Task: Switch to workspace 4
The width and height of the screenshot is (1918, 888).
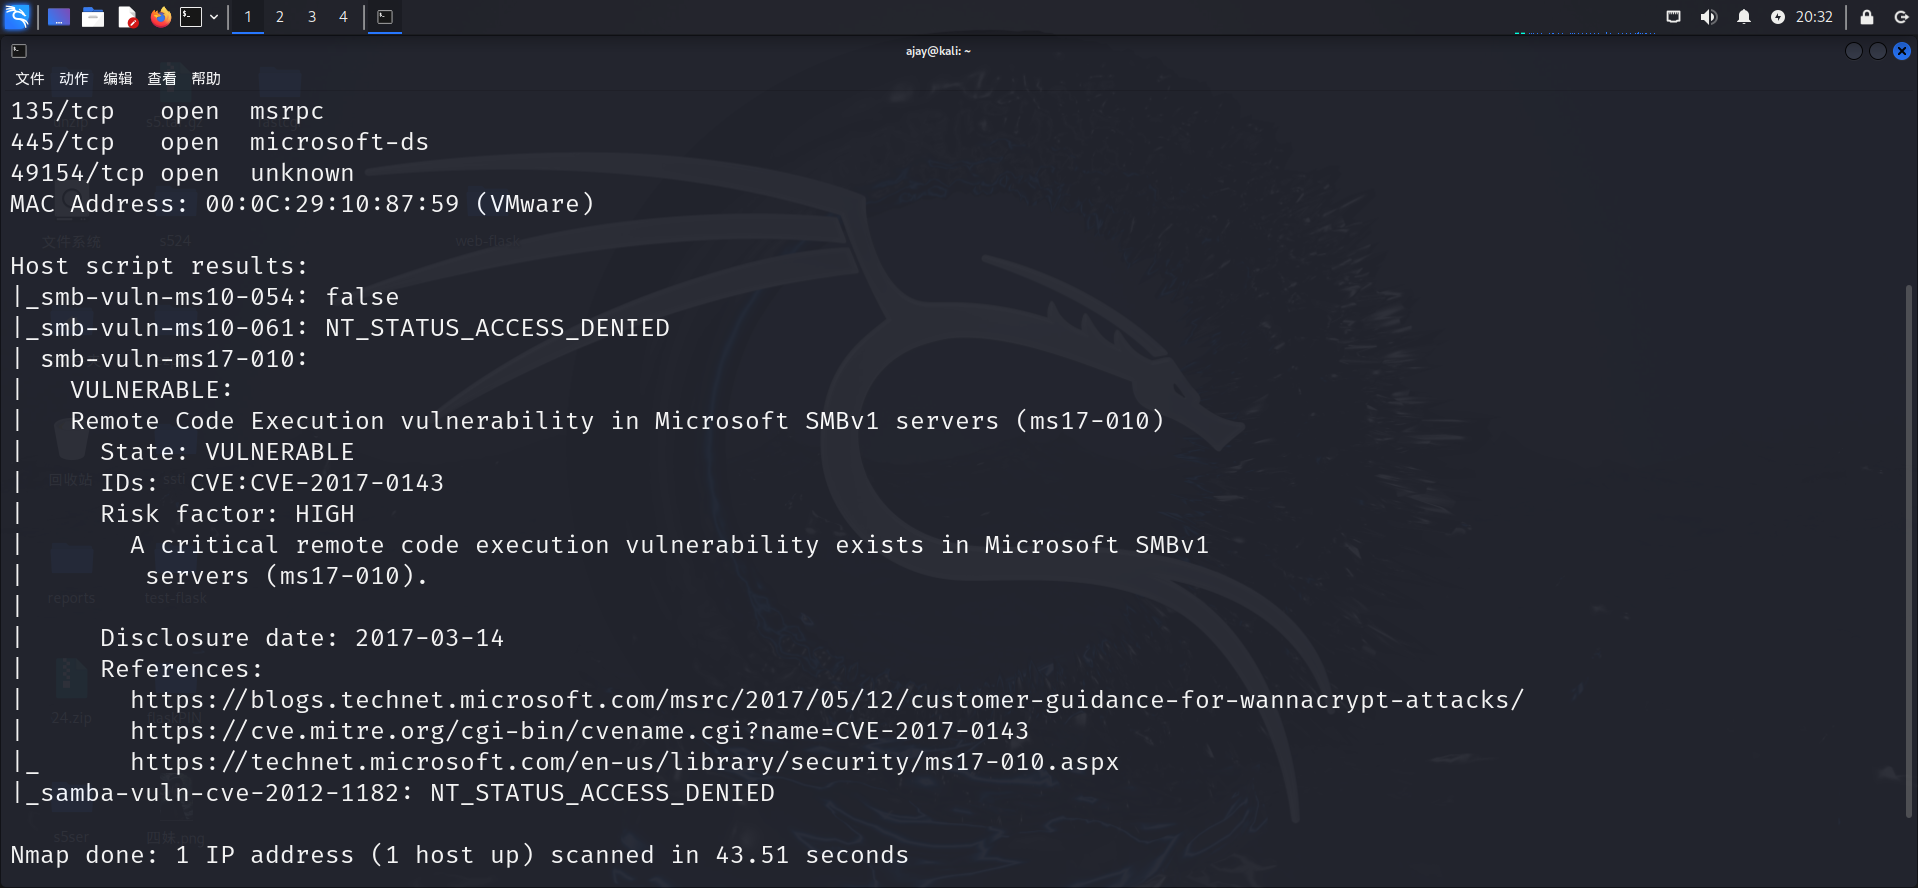Action: pos(343,17)
